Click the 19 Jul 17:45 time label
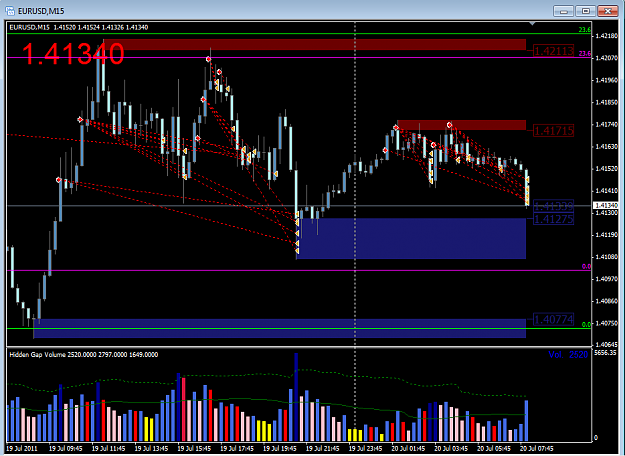 pos(237,448)
